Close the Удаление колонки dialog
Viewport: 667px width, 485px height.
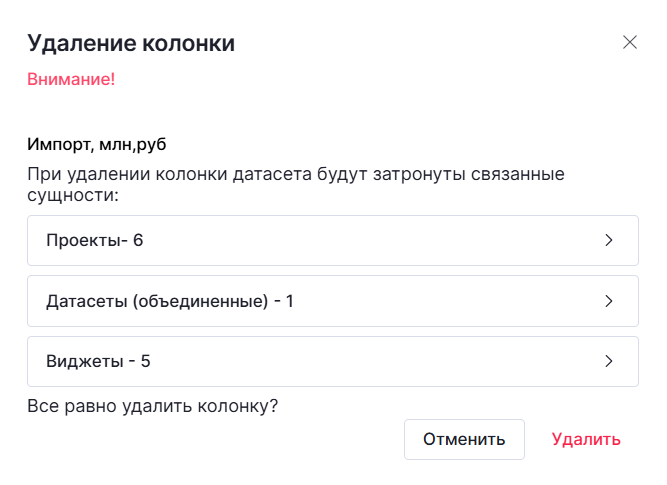pos(630,42)
